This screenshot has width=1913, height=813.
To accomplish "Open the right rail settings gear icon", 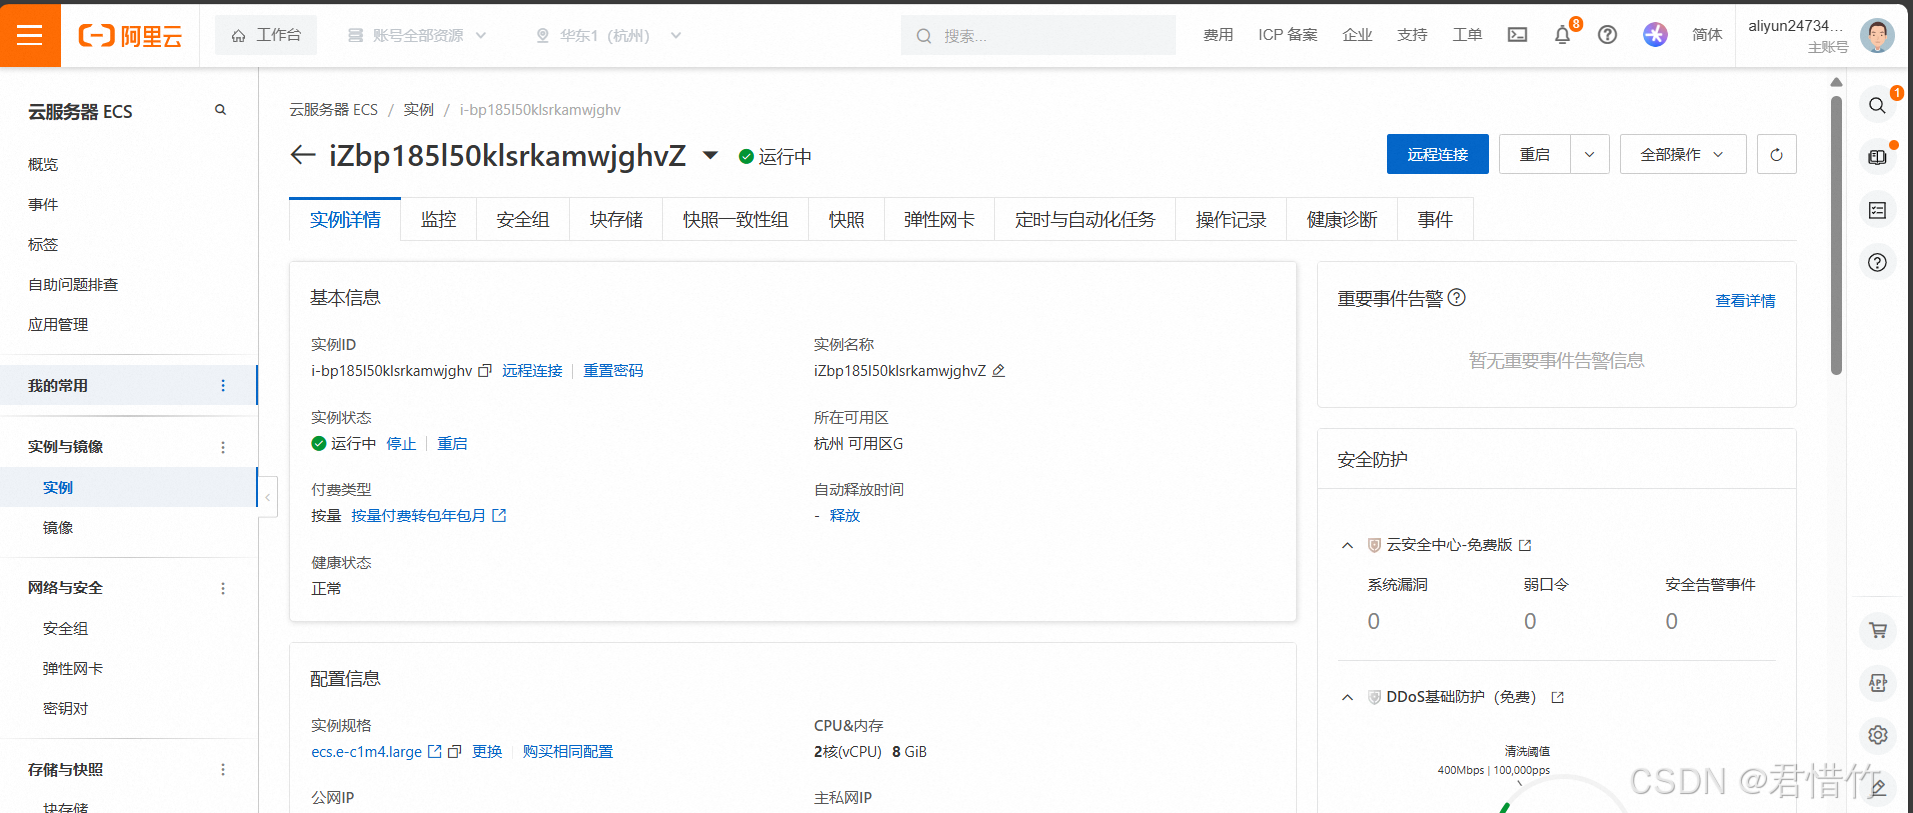I will (1877, 735).
